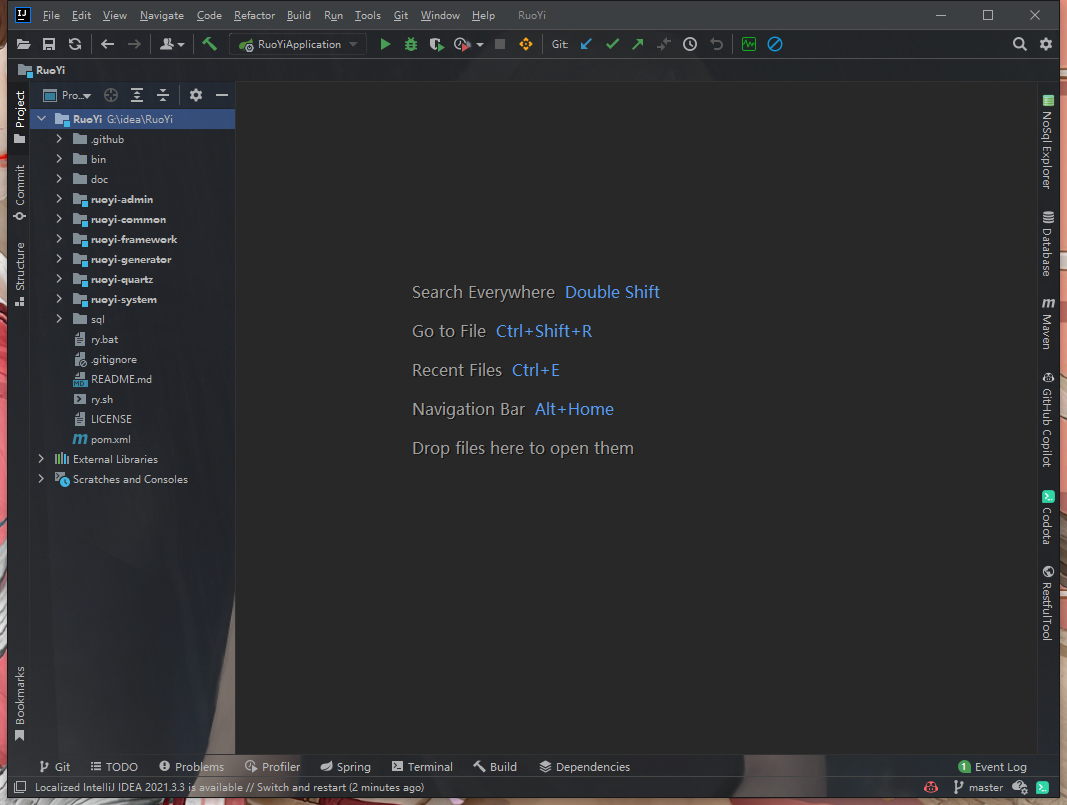Open the Spring tool tab
The width and height of the screenshot is (1067, 805).
[346, 767]
